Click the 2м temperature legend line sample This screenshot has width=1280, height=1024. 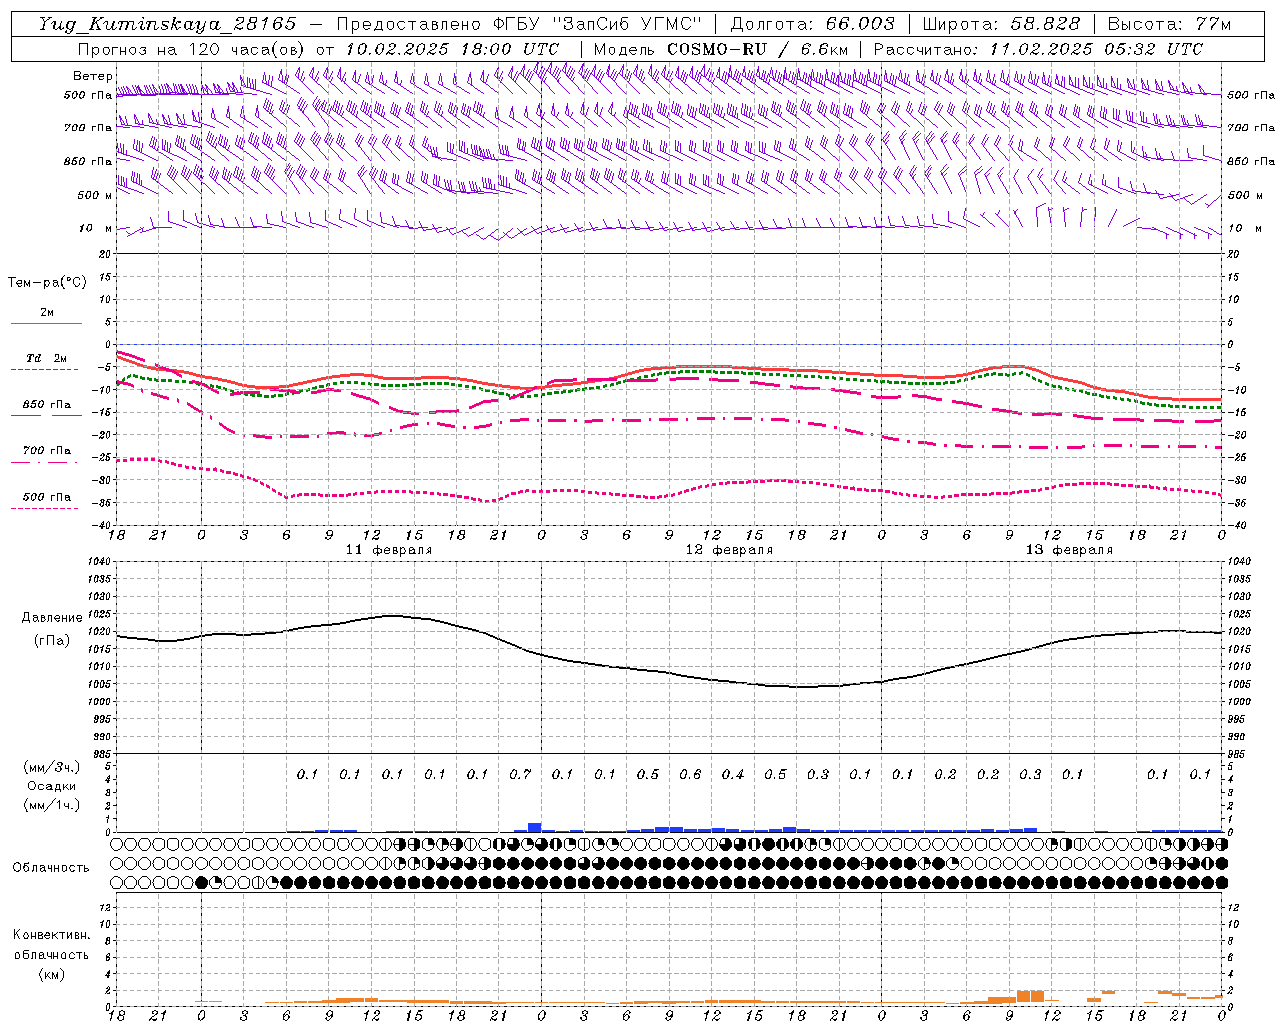tap(46, 324)
